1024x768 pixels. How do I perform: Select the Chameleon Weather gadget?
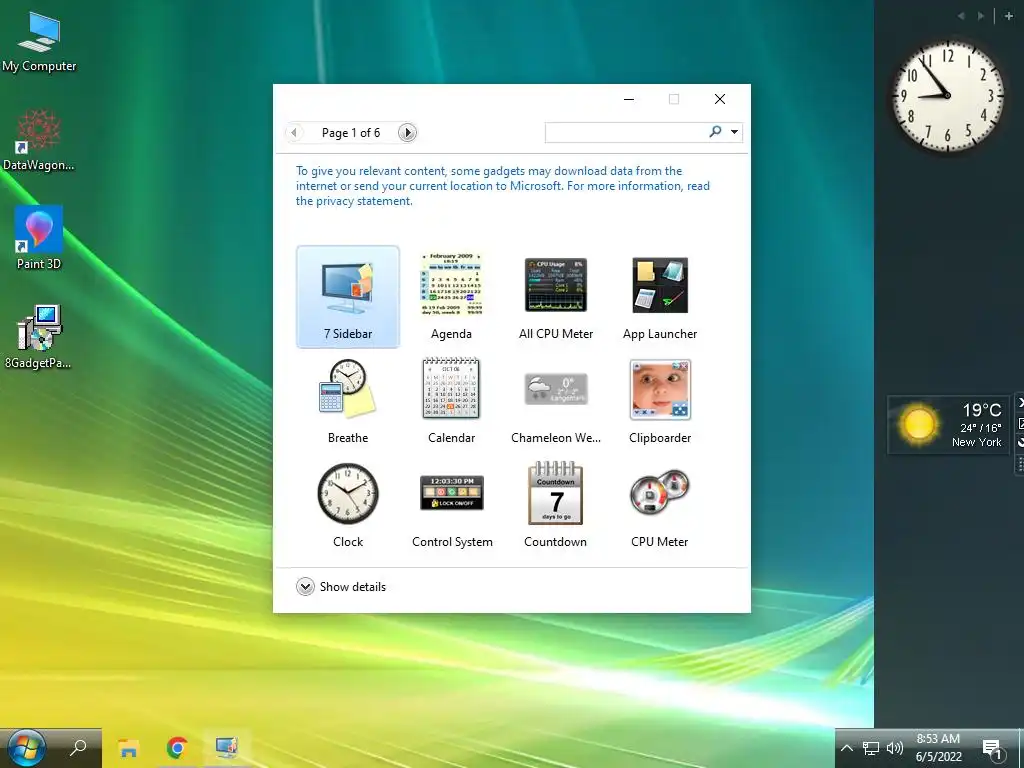coord(556,401)
